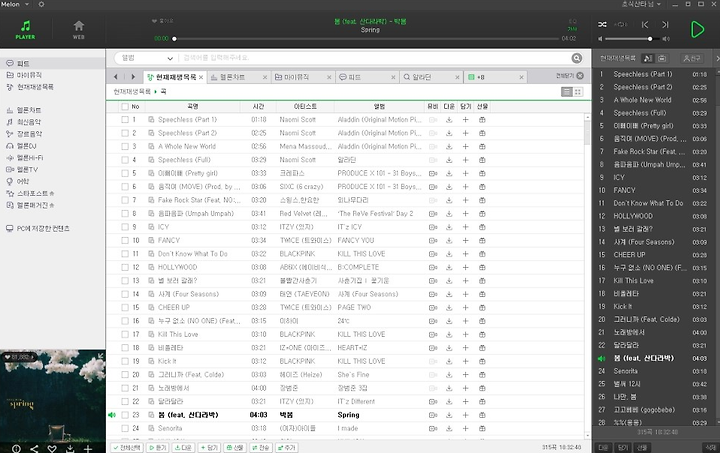Skip to the previous track

(645, 25)
